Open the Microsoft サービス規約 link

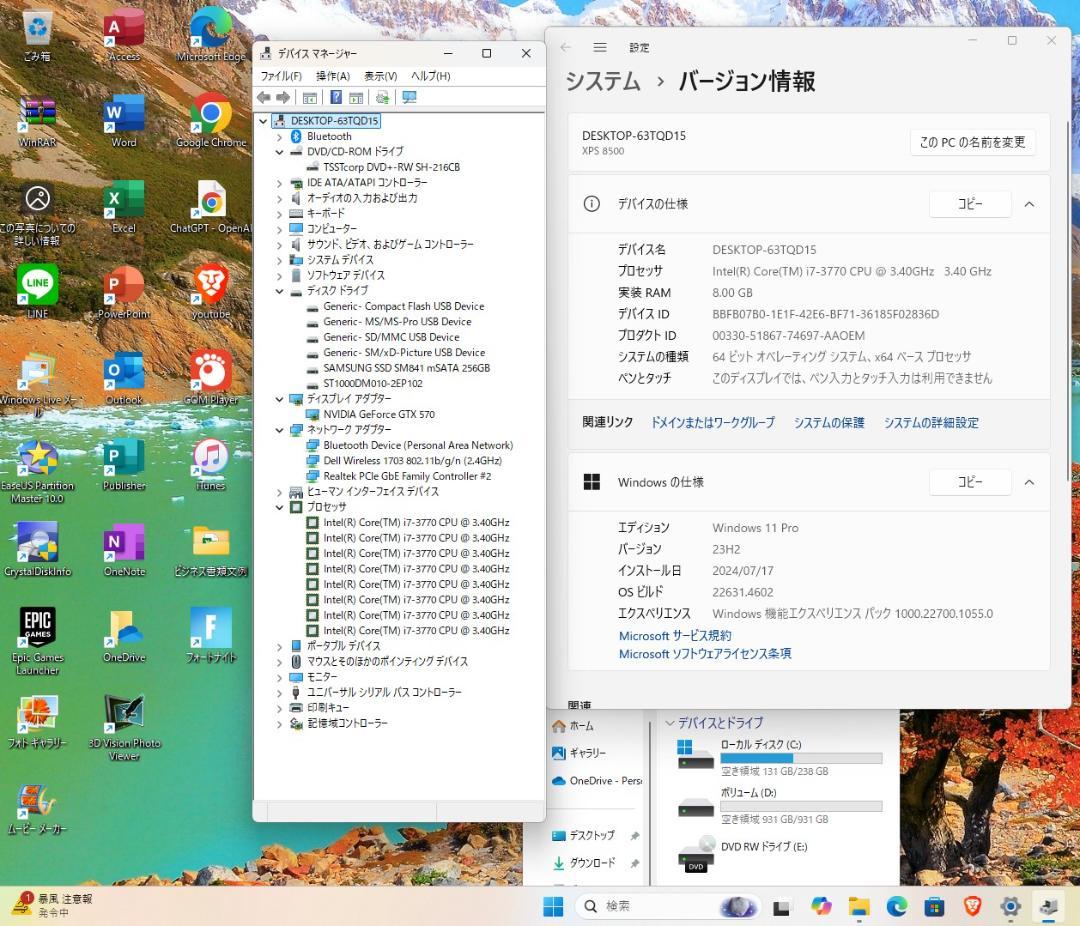pos(673,635)
